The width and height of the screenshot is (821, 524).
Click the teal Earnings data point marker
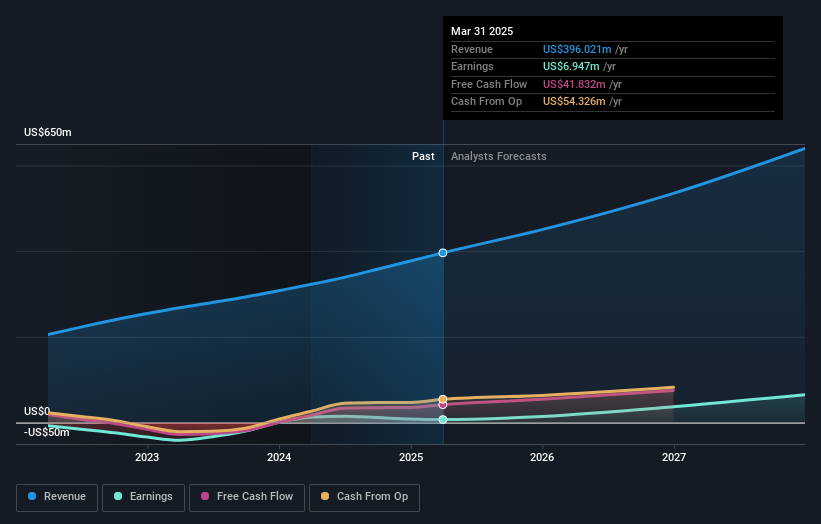click(443, 419)
